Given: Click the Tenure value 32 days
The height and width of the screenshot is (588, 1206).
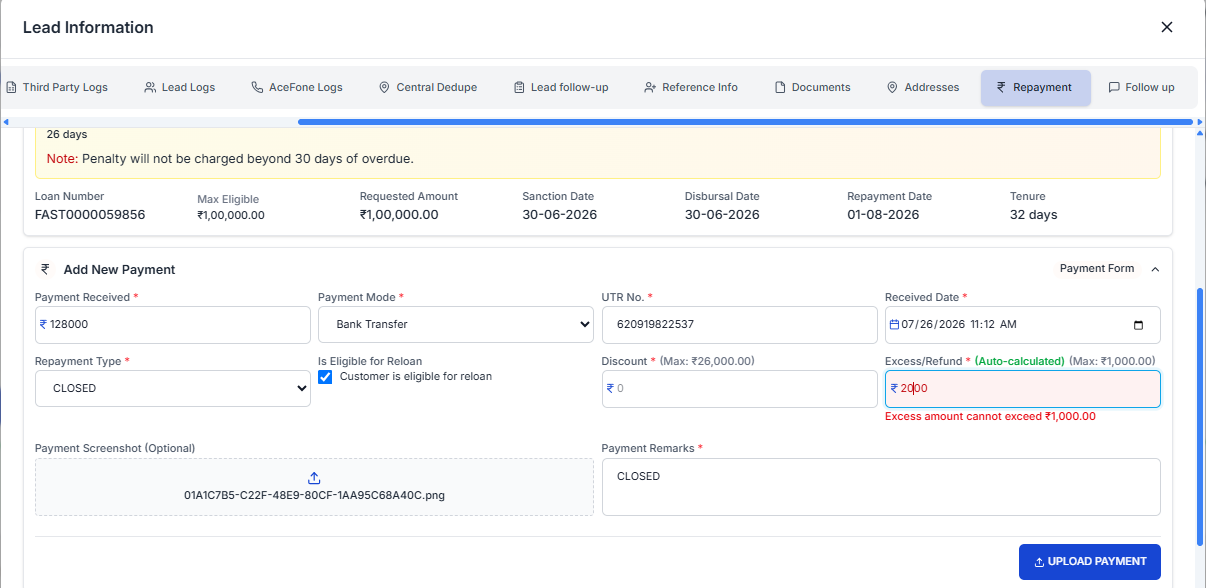Looking at the screenshot, I should pyautogui.click(x=1034, y=215).
